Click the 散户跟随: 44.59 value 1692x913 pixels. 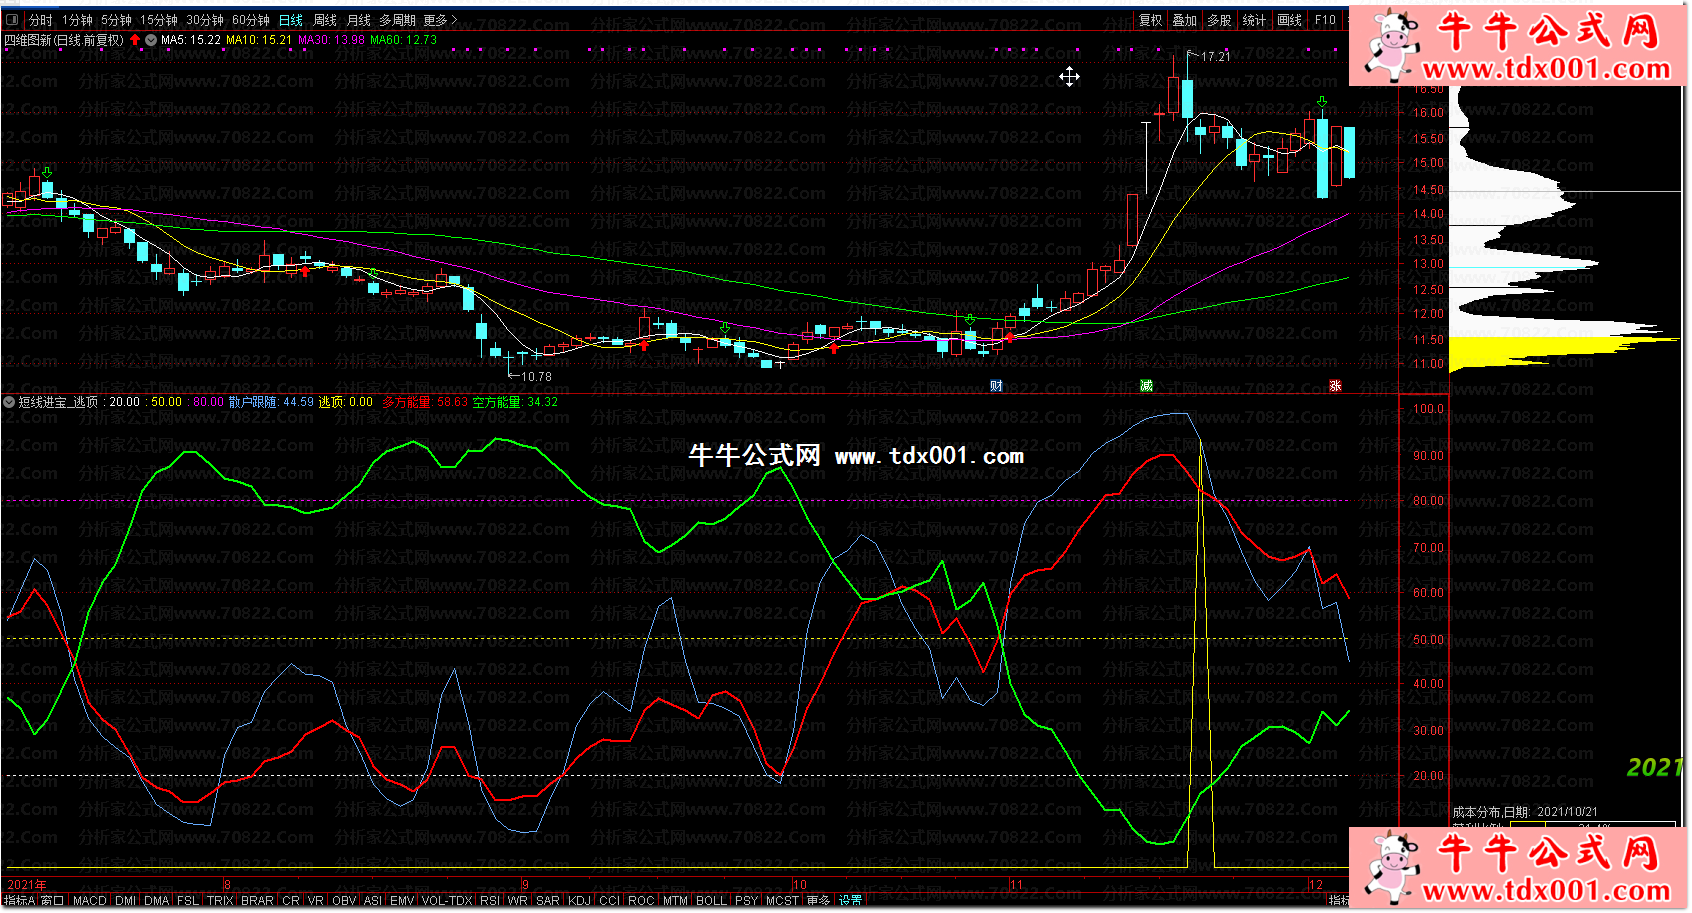271,402
